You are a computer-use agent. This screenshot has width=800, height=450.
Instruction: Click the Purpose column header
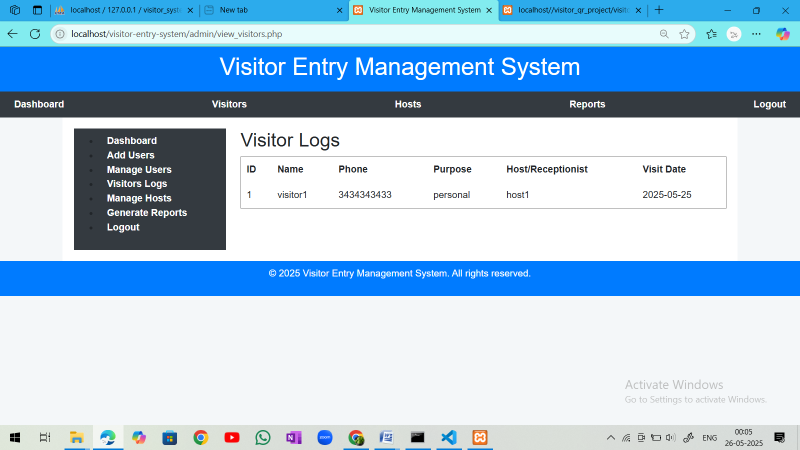(452, 169)
